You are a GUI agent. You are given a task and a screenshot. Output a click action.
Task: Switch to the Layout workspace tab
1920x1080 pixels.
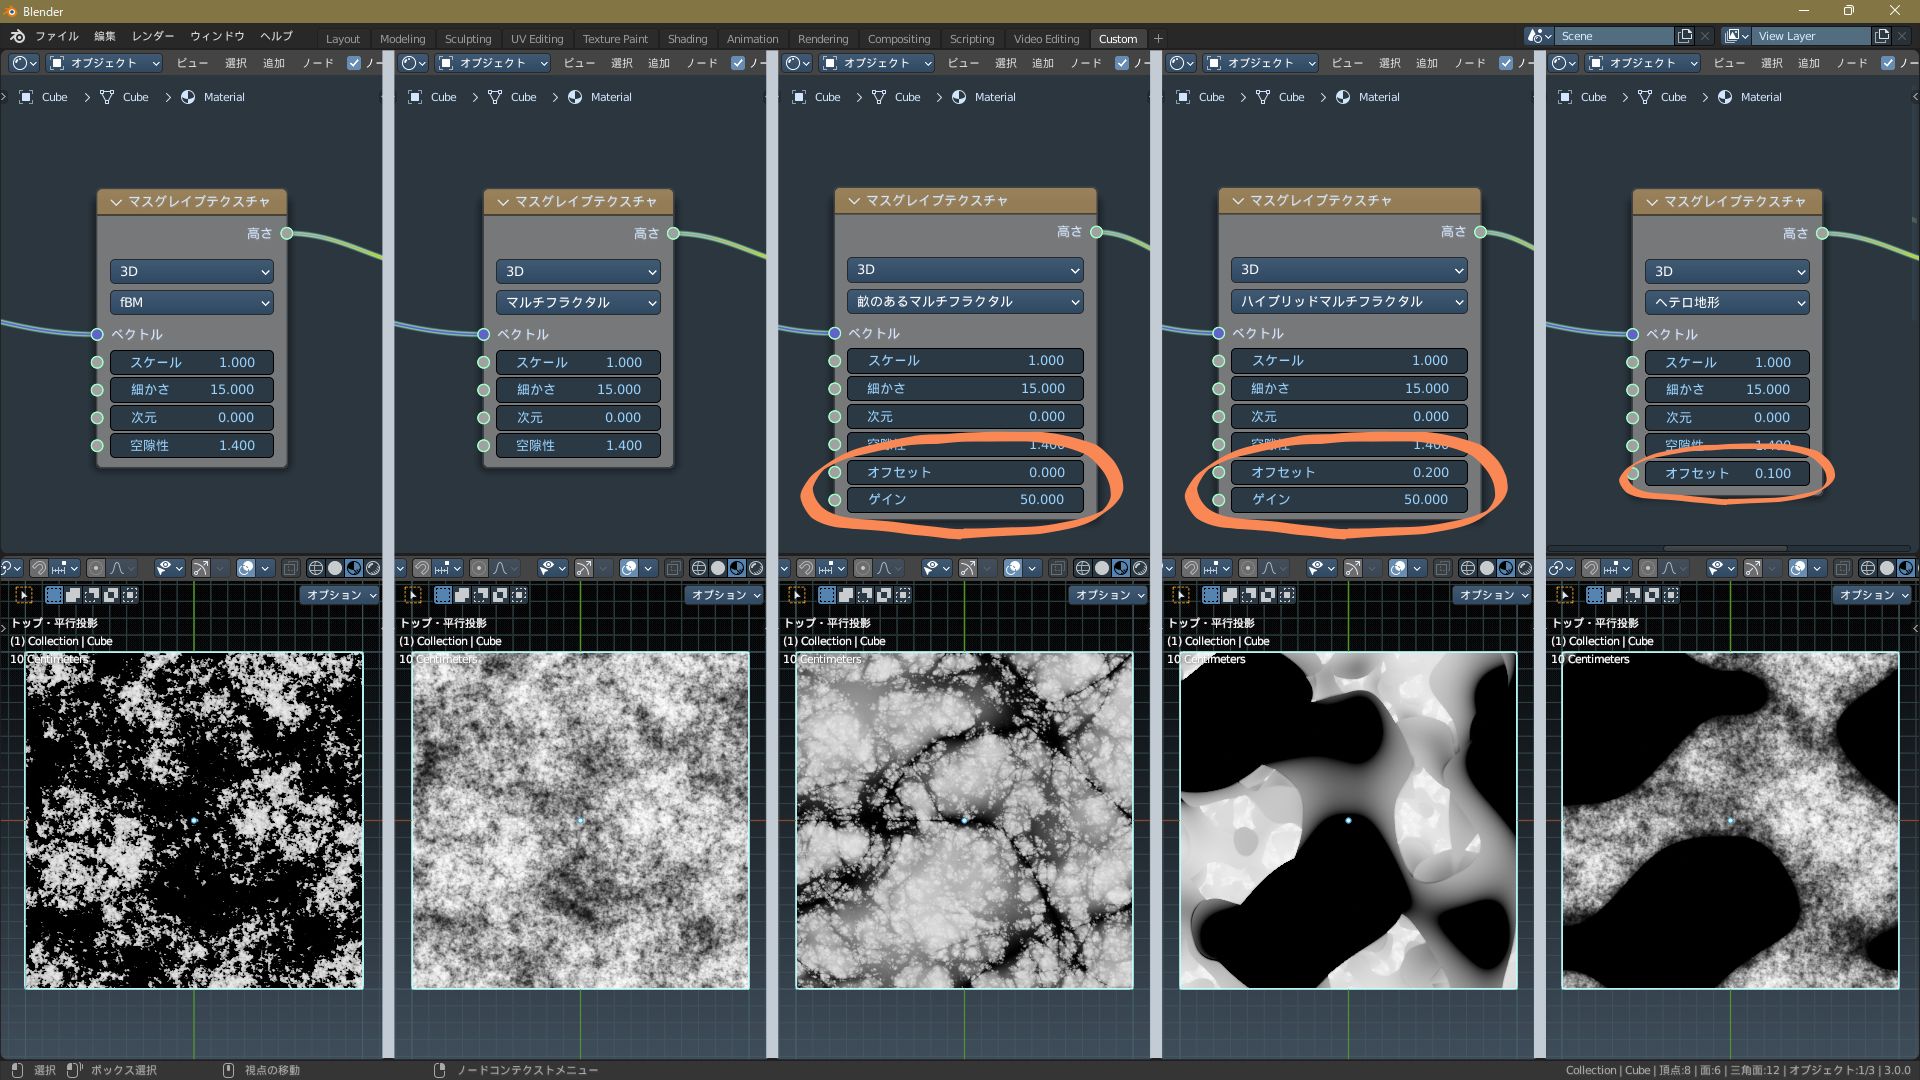pos(343,39)
